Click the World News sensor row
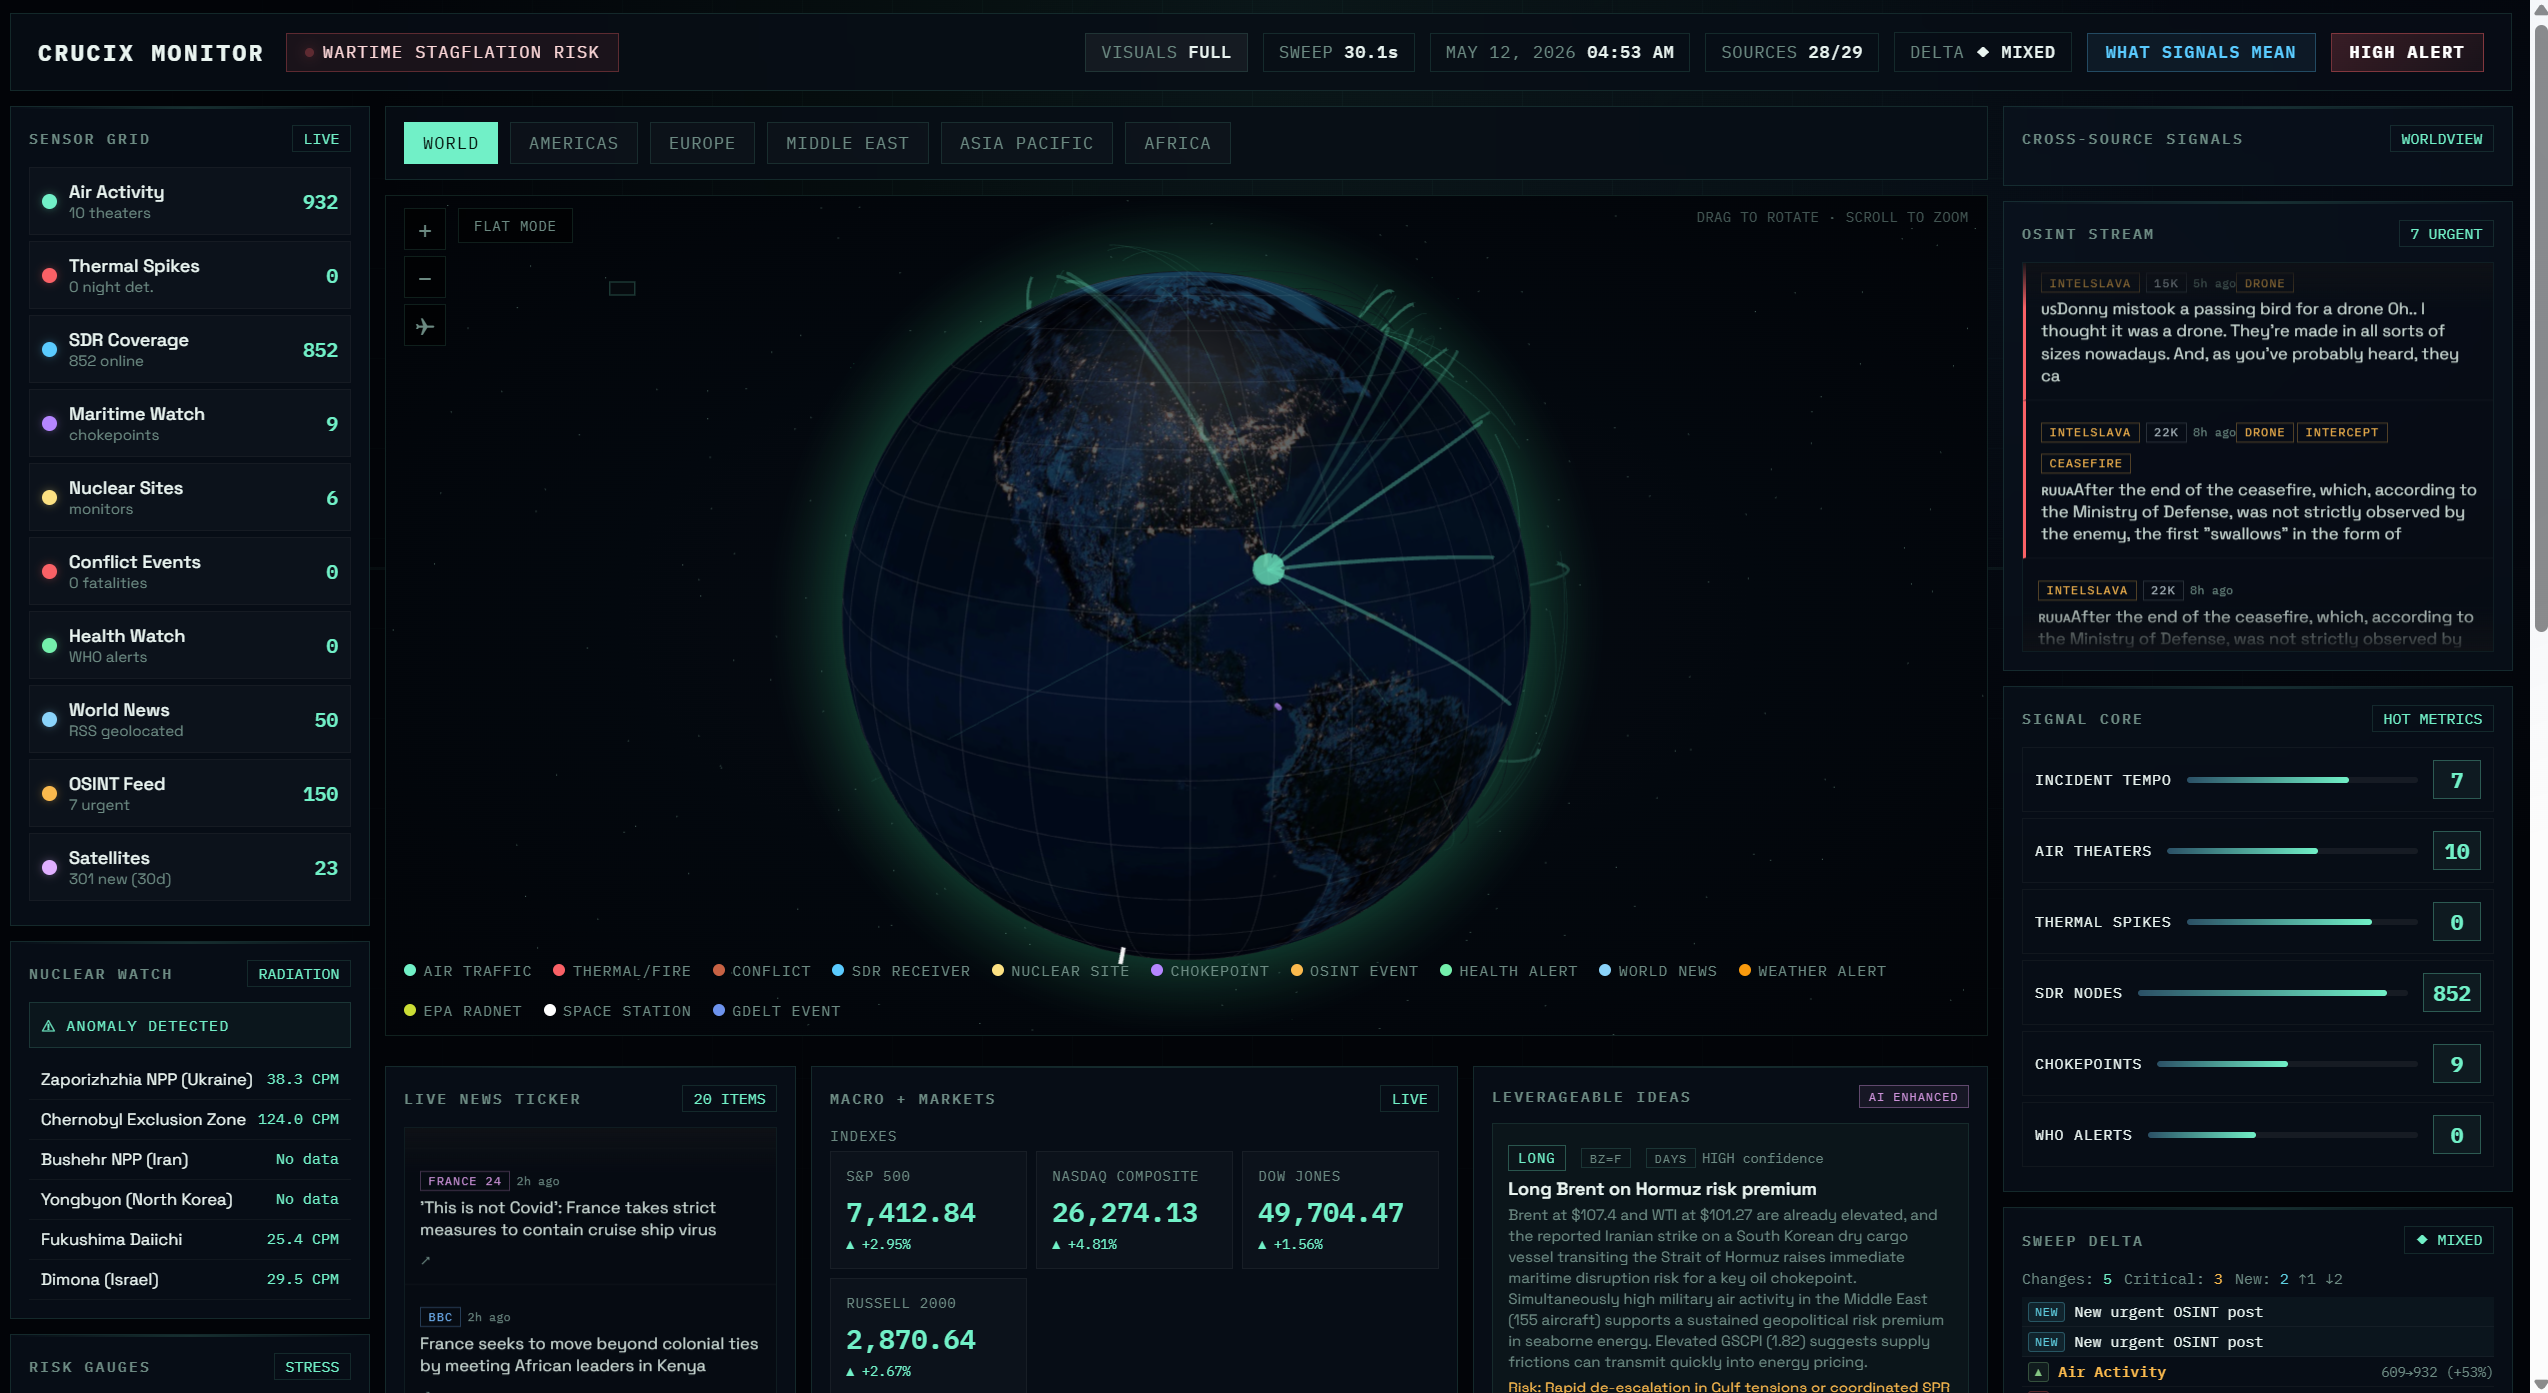Viewport: 2548px width, 1393px height. click(x=190, y=720)
